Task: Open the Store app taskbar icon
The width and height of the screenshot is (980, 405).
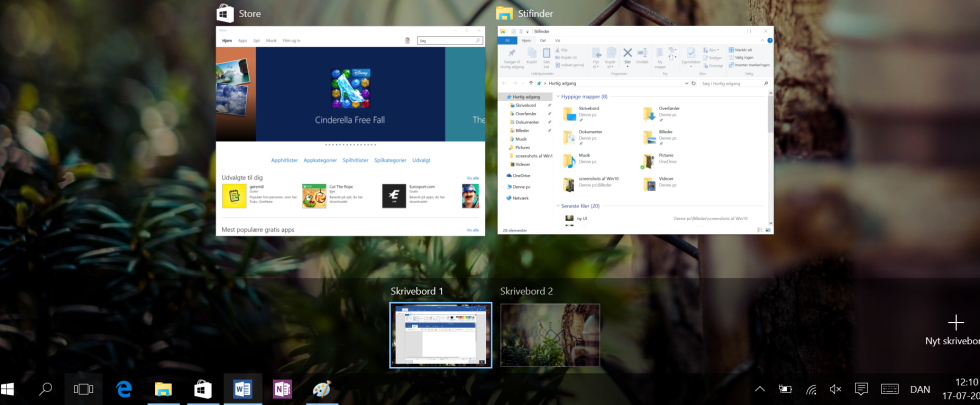Action: pos(202,389)
